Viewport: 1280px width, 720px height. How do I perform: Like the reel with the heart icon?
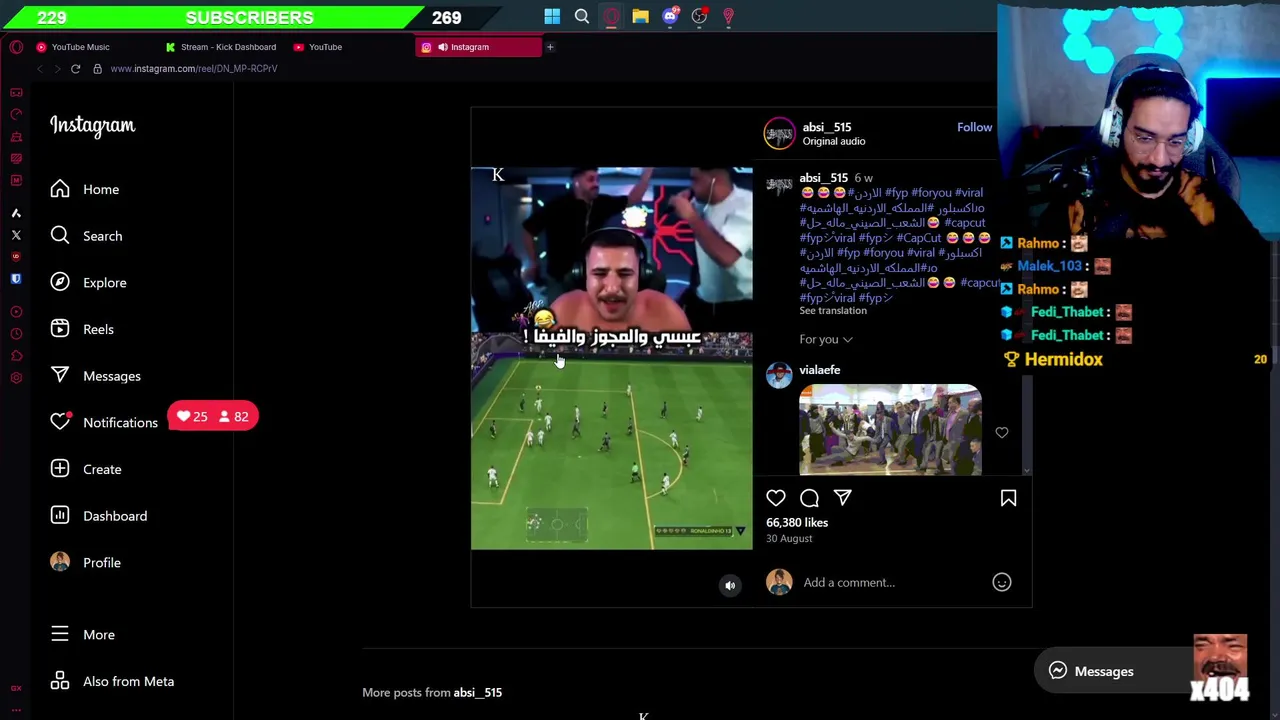[x=776, y=498]
